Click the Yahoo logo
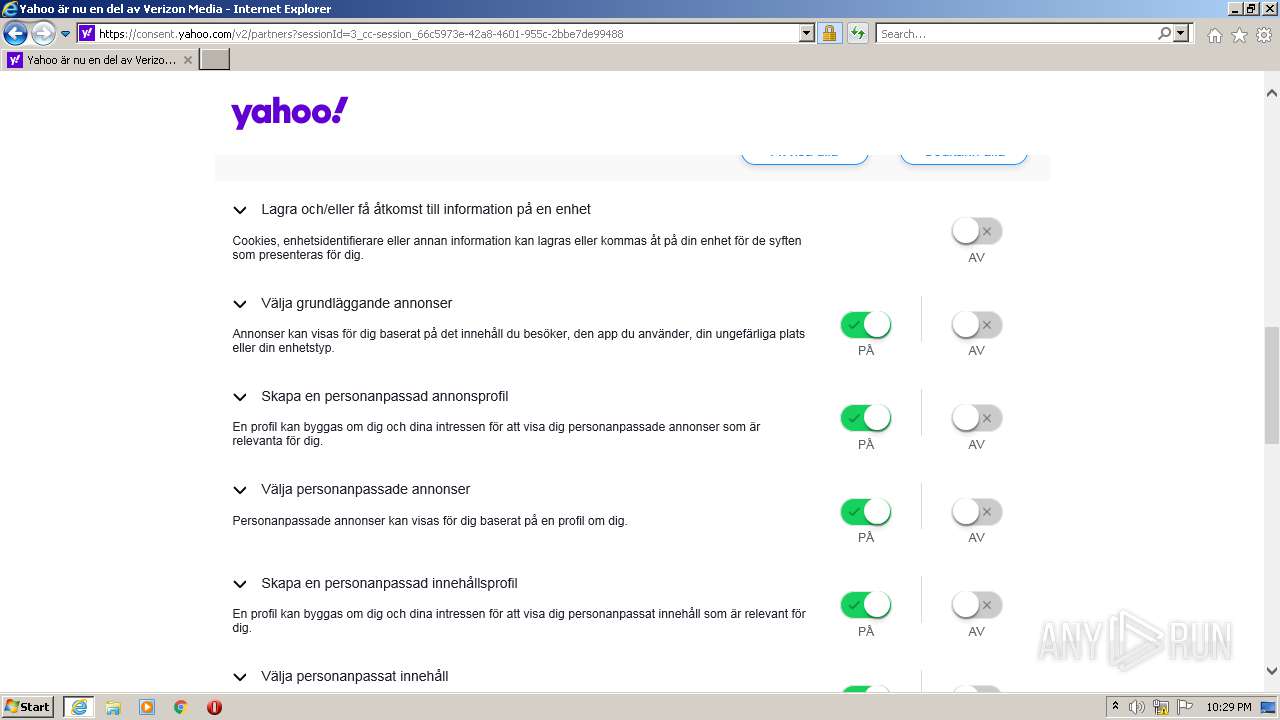Viewport: 1280px width, 720px height. pyautogui.click(x=289, y=113)
